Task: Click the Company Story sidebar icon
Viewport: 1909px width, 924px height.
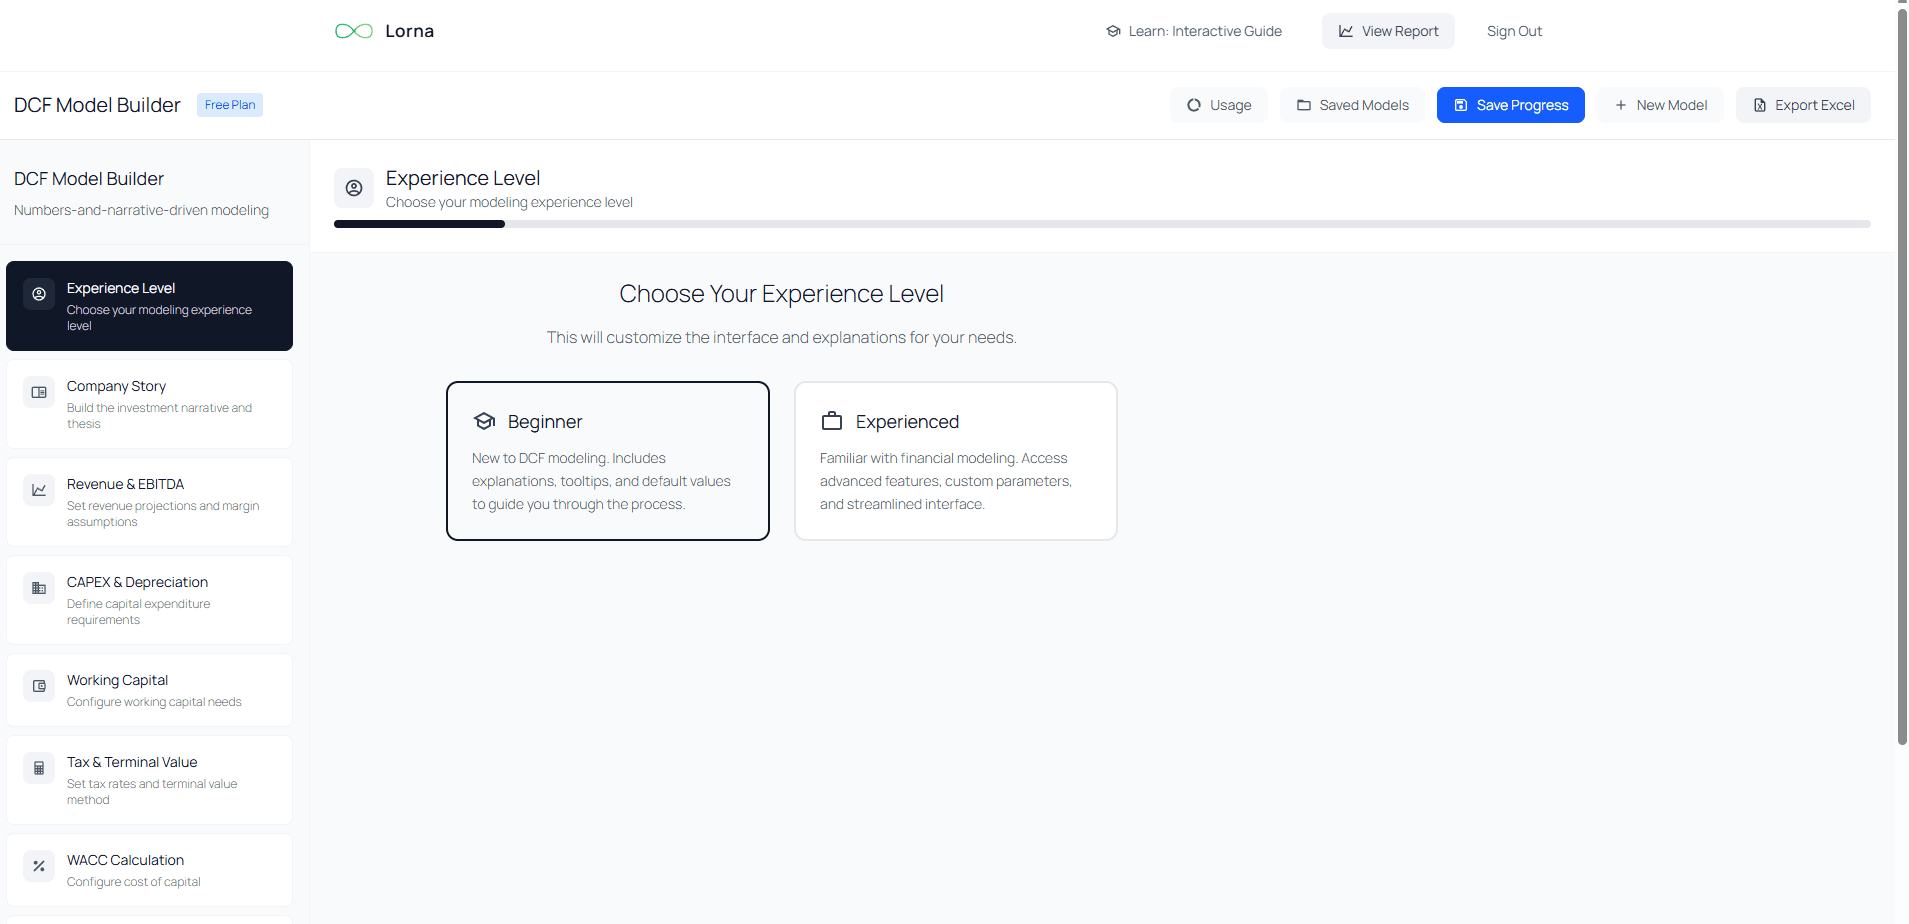Action: tap(39, 392)
